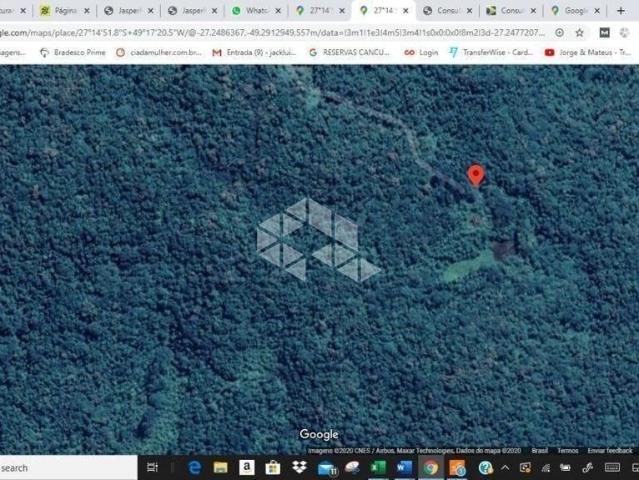Screen dimensions: 639x480
Task: Click the address bar URL field
Action: click(x=273, y=33)
